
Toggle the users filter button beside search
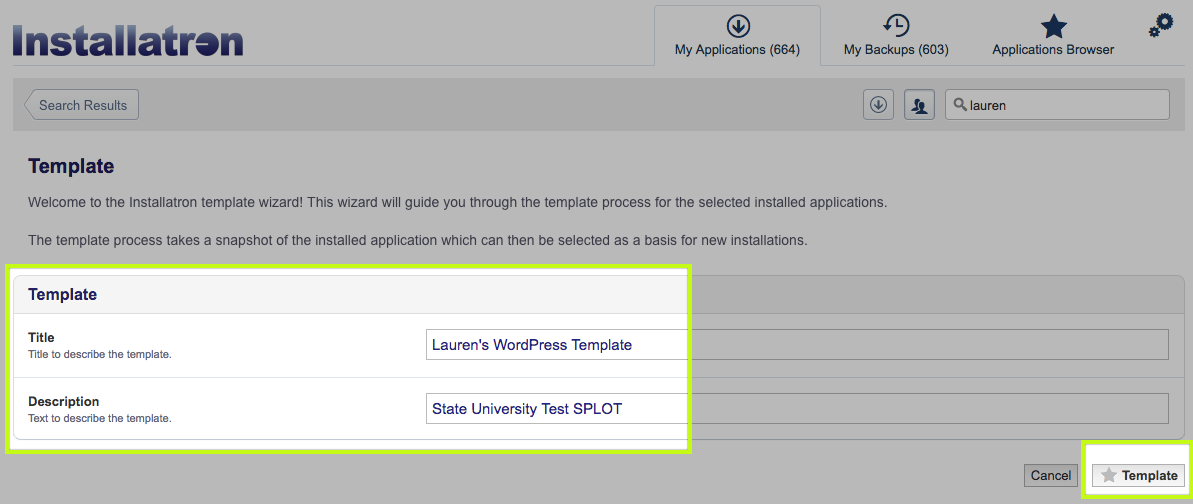[919, 105]
